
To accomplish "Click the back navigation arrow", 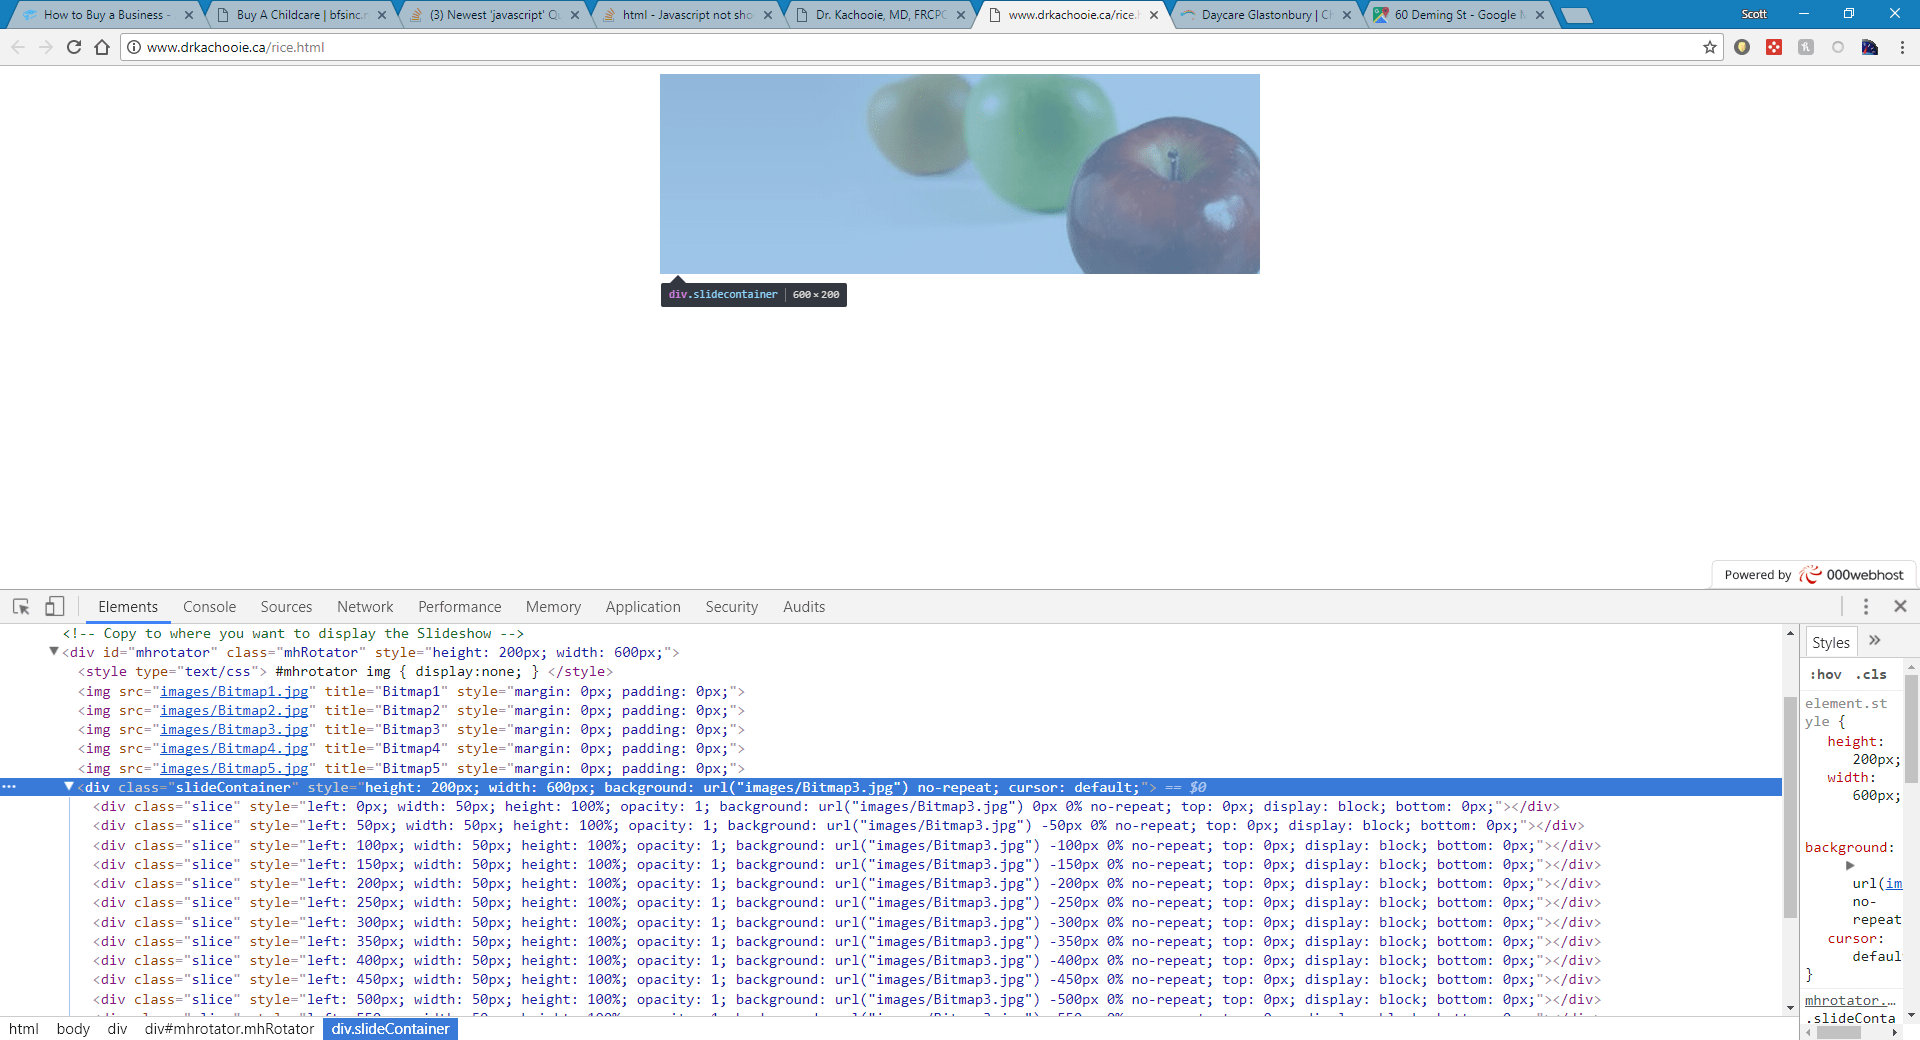I will (18, 47).
